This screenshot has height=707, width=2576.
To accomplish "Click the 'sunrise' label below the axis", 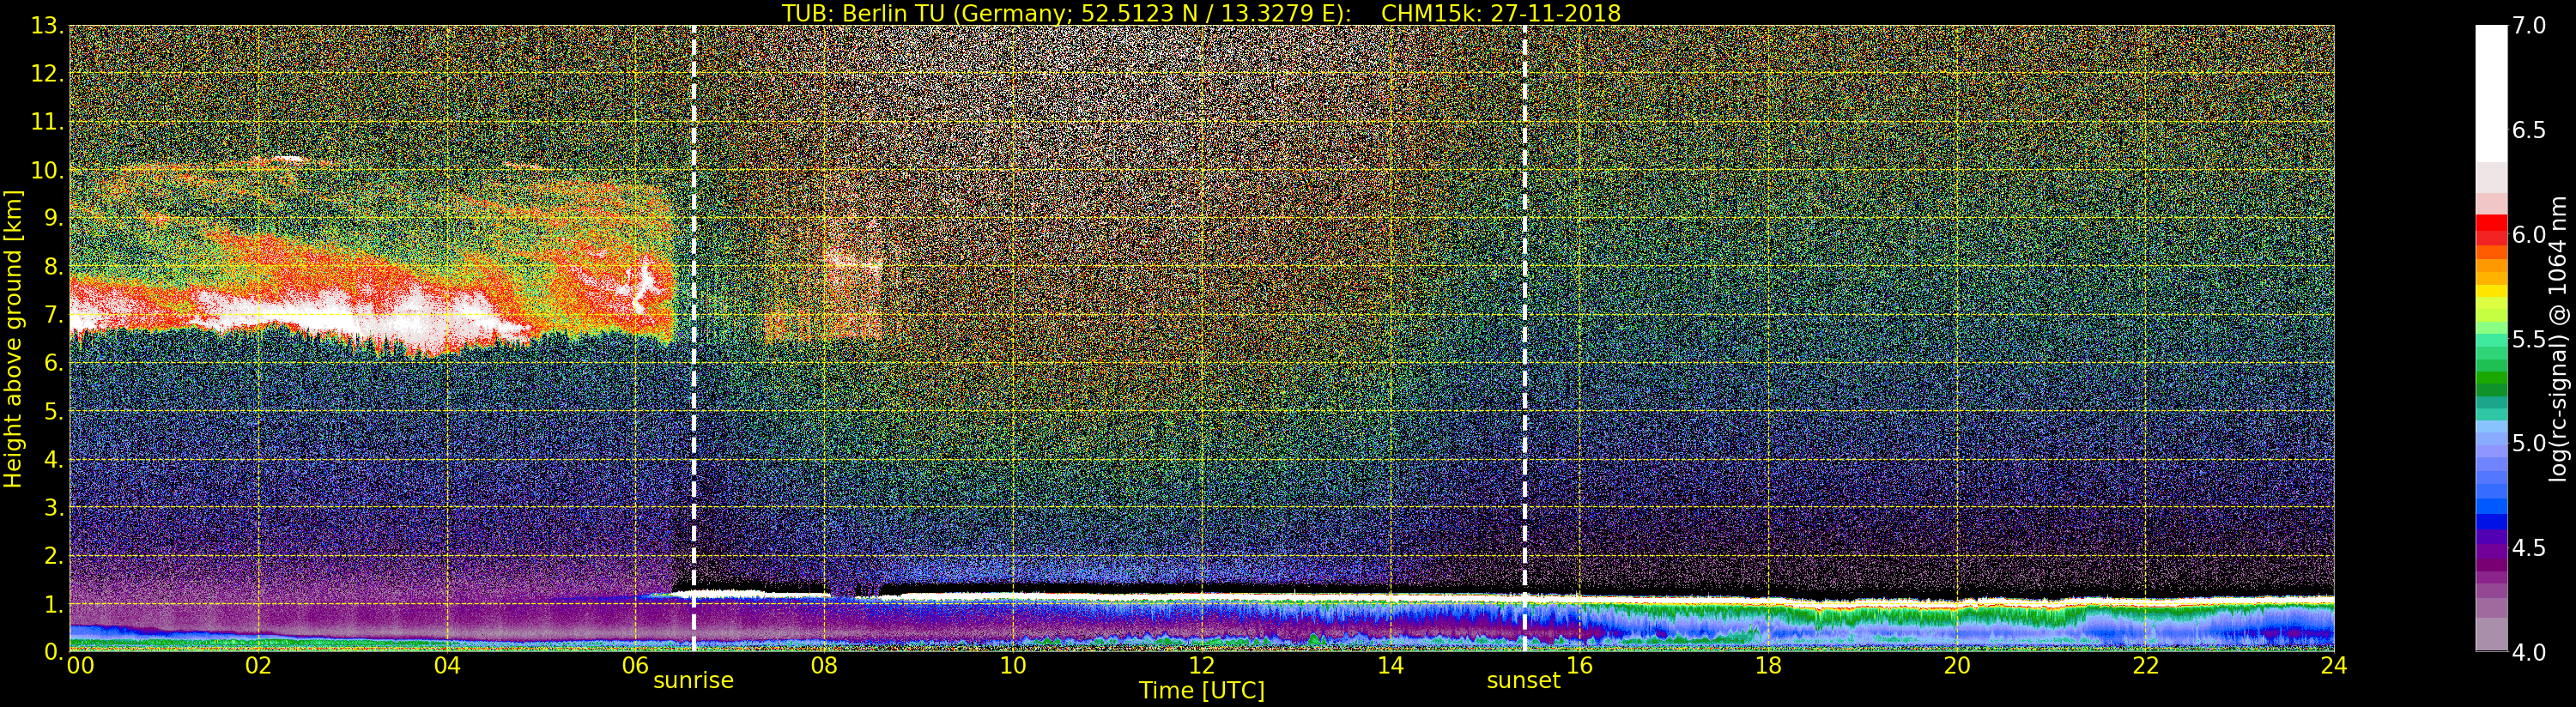I will pyautogui.click(x=693, y=680).
